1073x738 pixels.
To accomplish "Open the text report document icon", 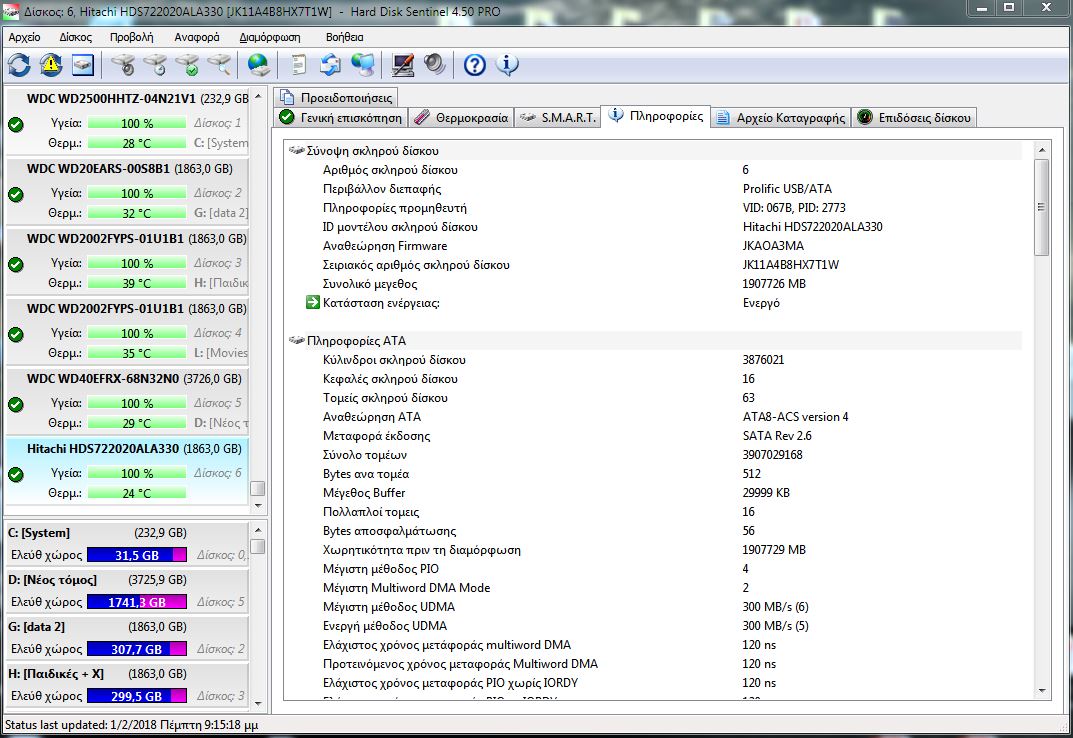I will point(298,65).
